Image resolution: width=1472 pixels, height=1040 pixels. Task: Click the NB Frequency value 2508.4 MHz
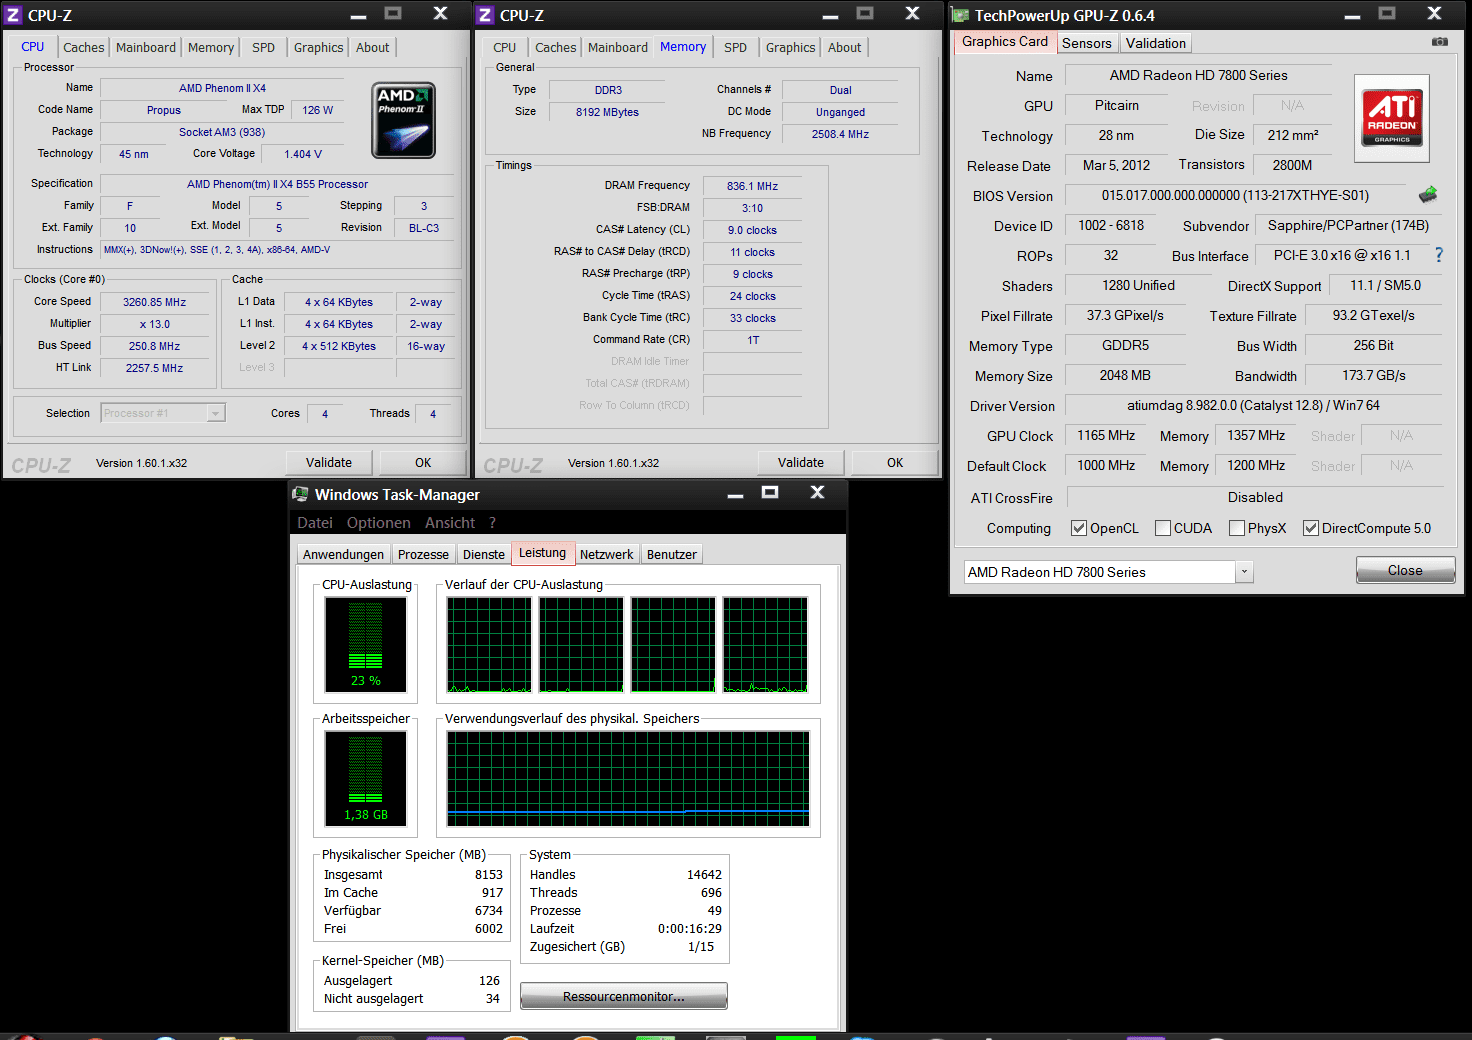840,134
